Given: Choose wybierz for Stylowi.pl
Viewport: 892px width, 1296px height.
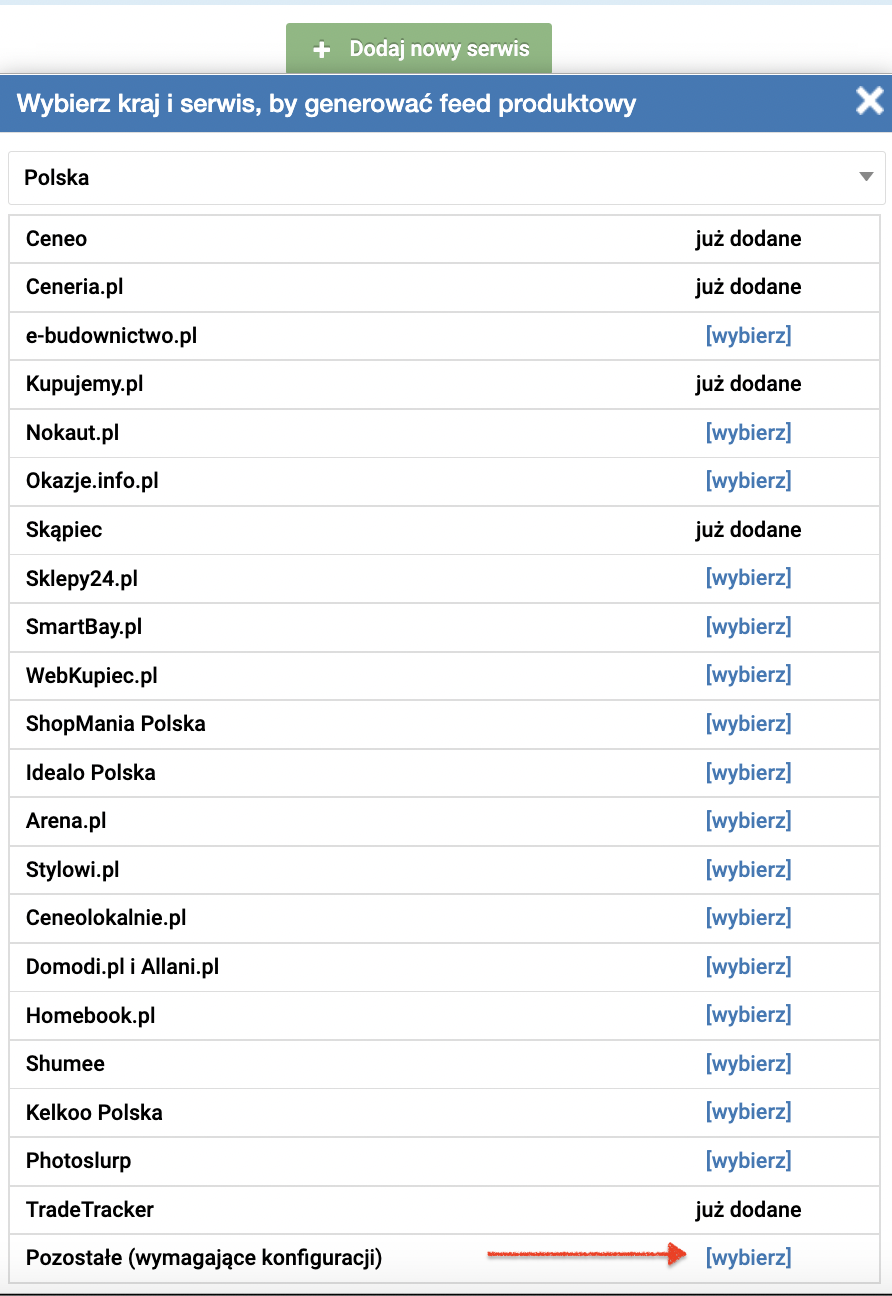Looking at the screenshot, I should (748, 870).
